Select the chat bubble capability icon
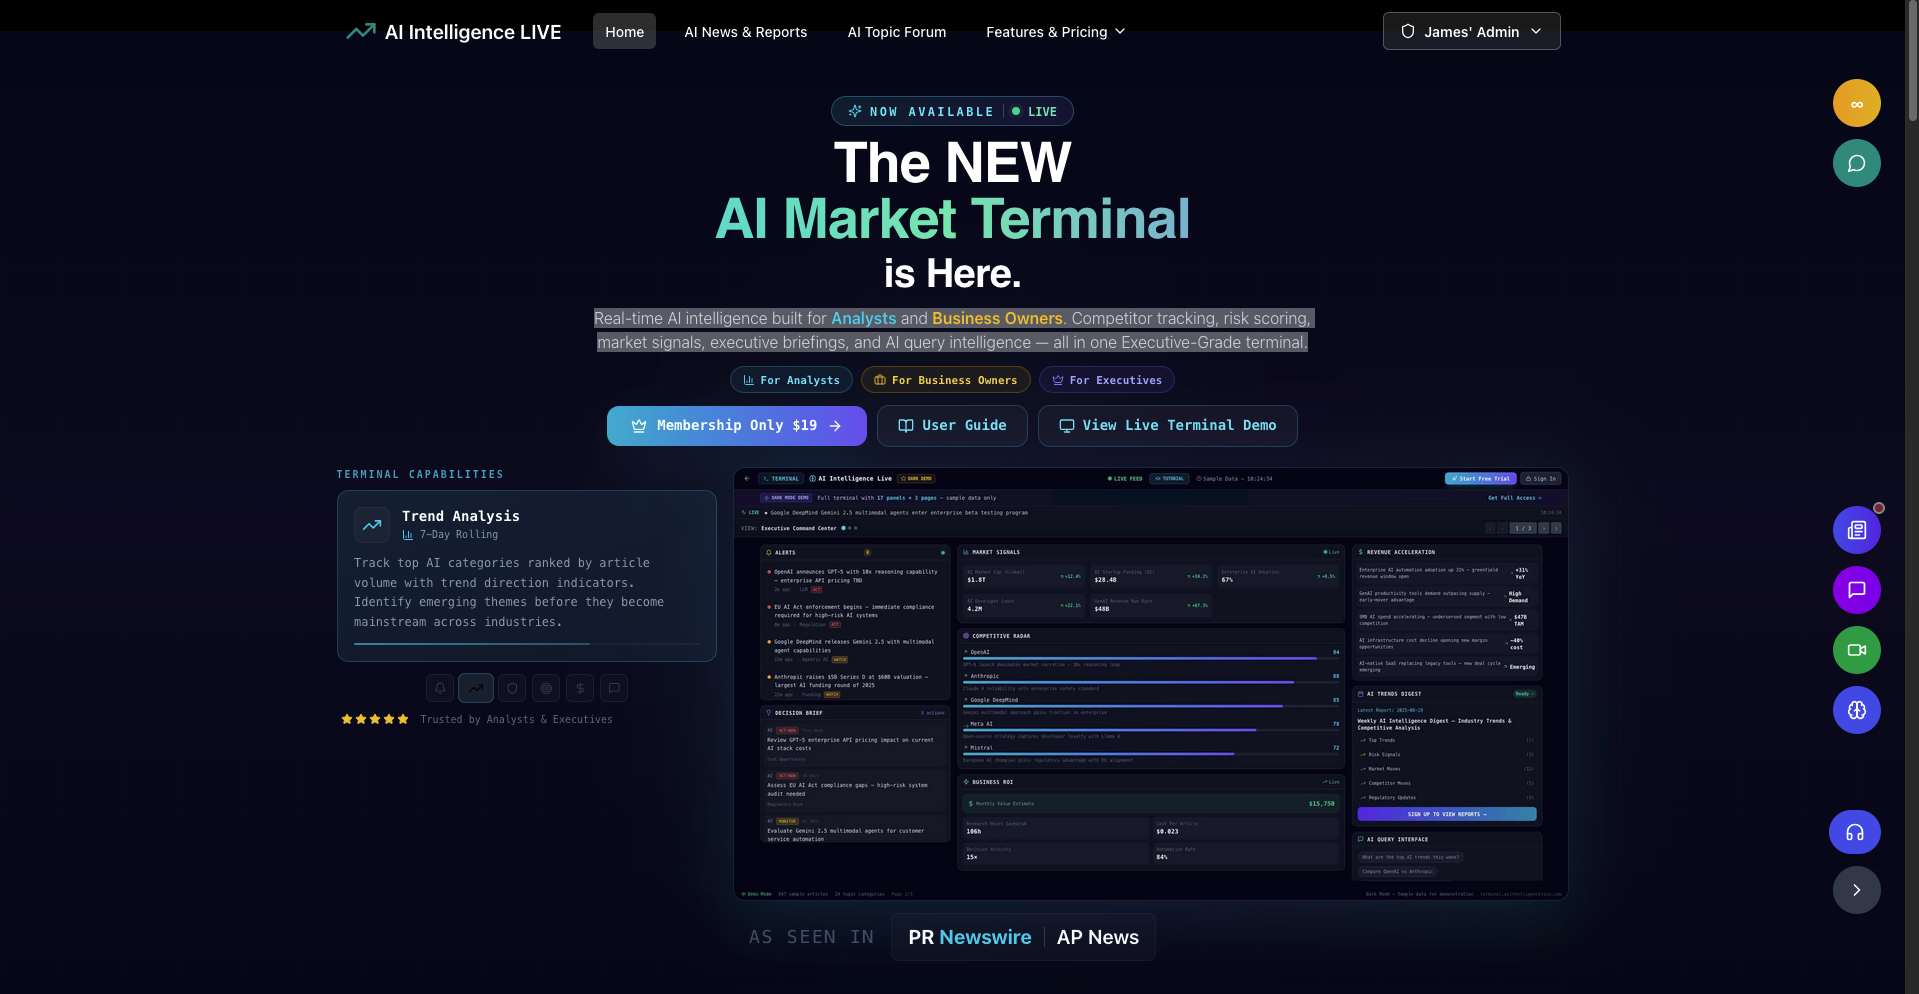Image resolution: width=1919 pixels, height=994 pixels. pos(614,688)
